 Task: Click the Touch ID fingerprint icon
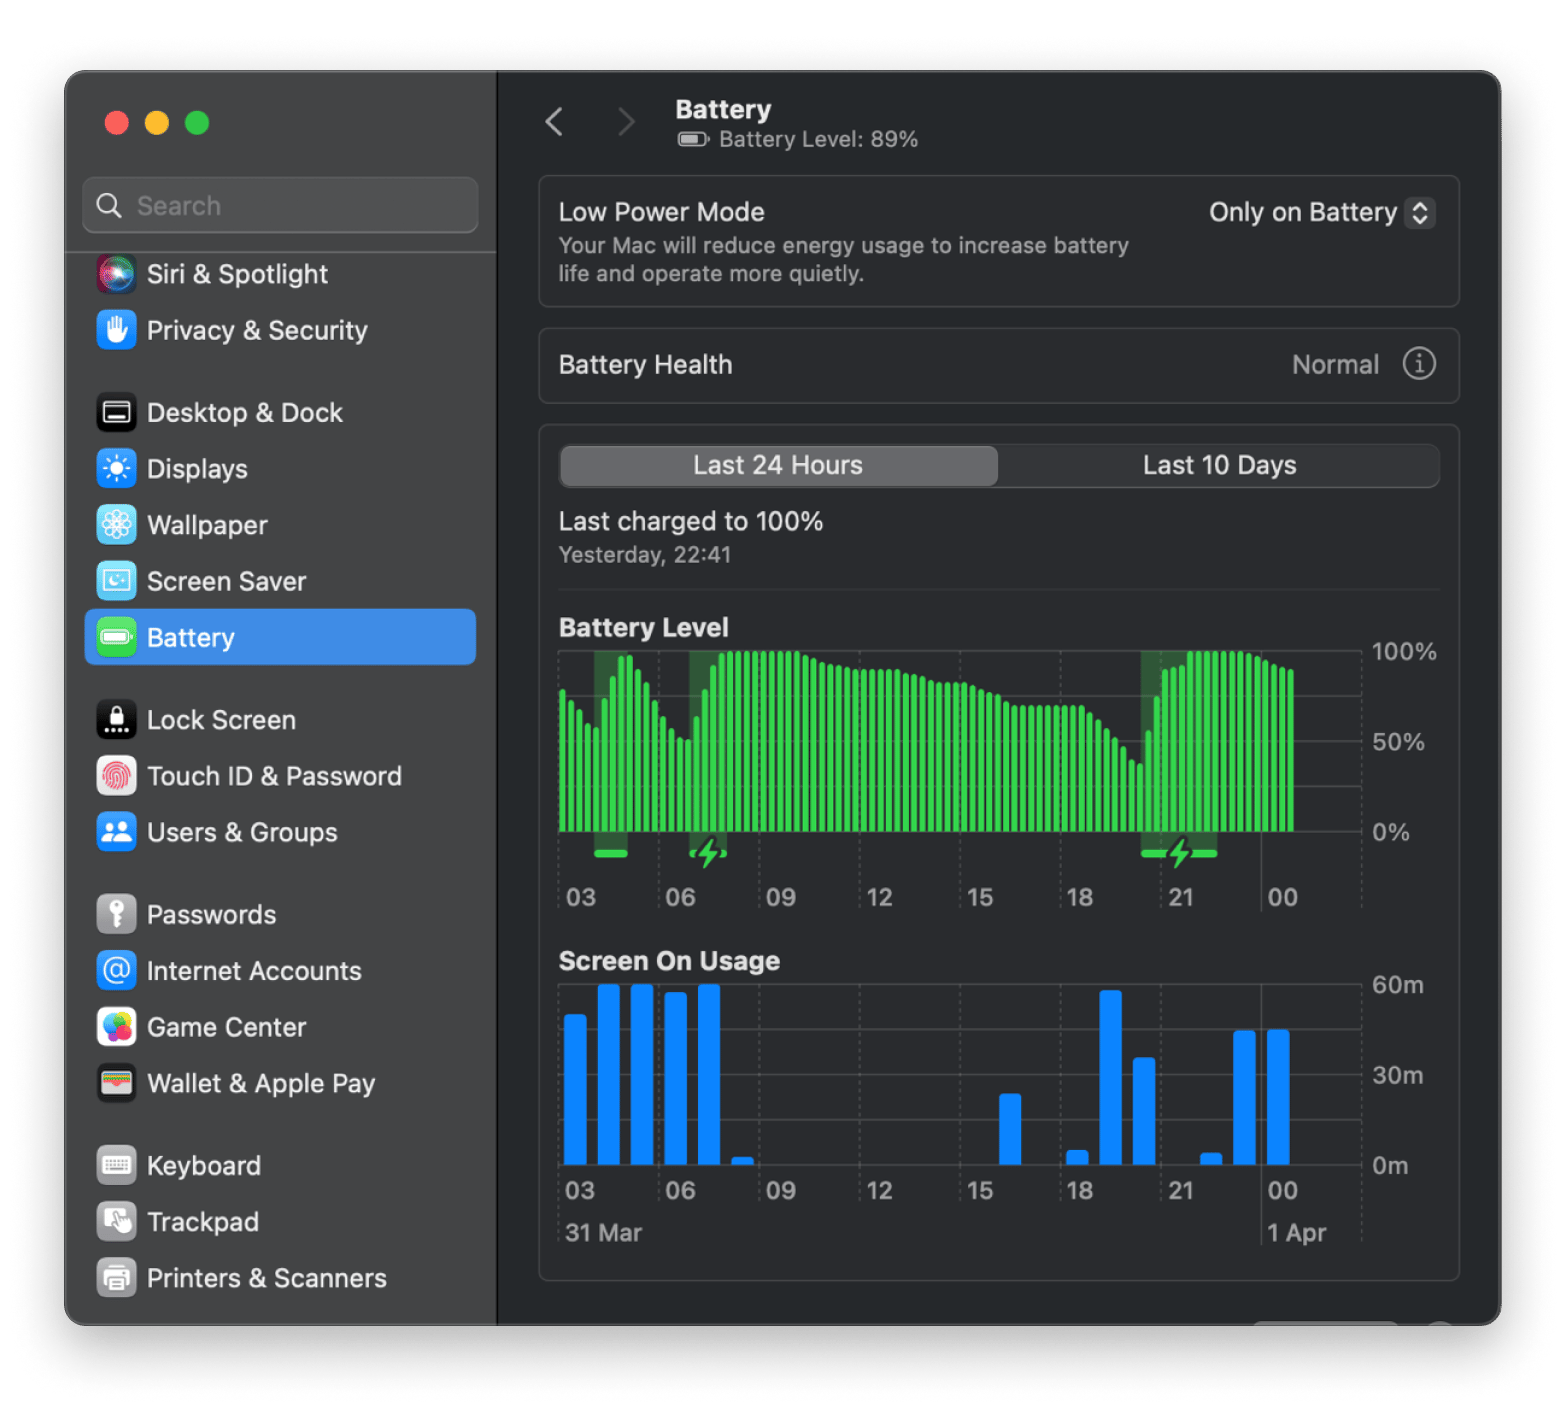click(x=116, y=776)
